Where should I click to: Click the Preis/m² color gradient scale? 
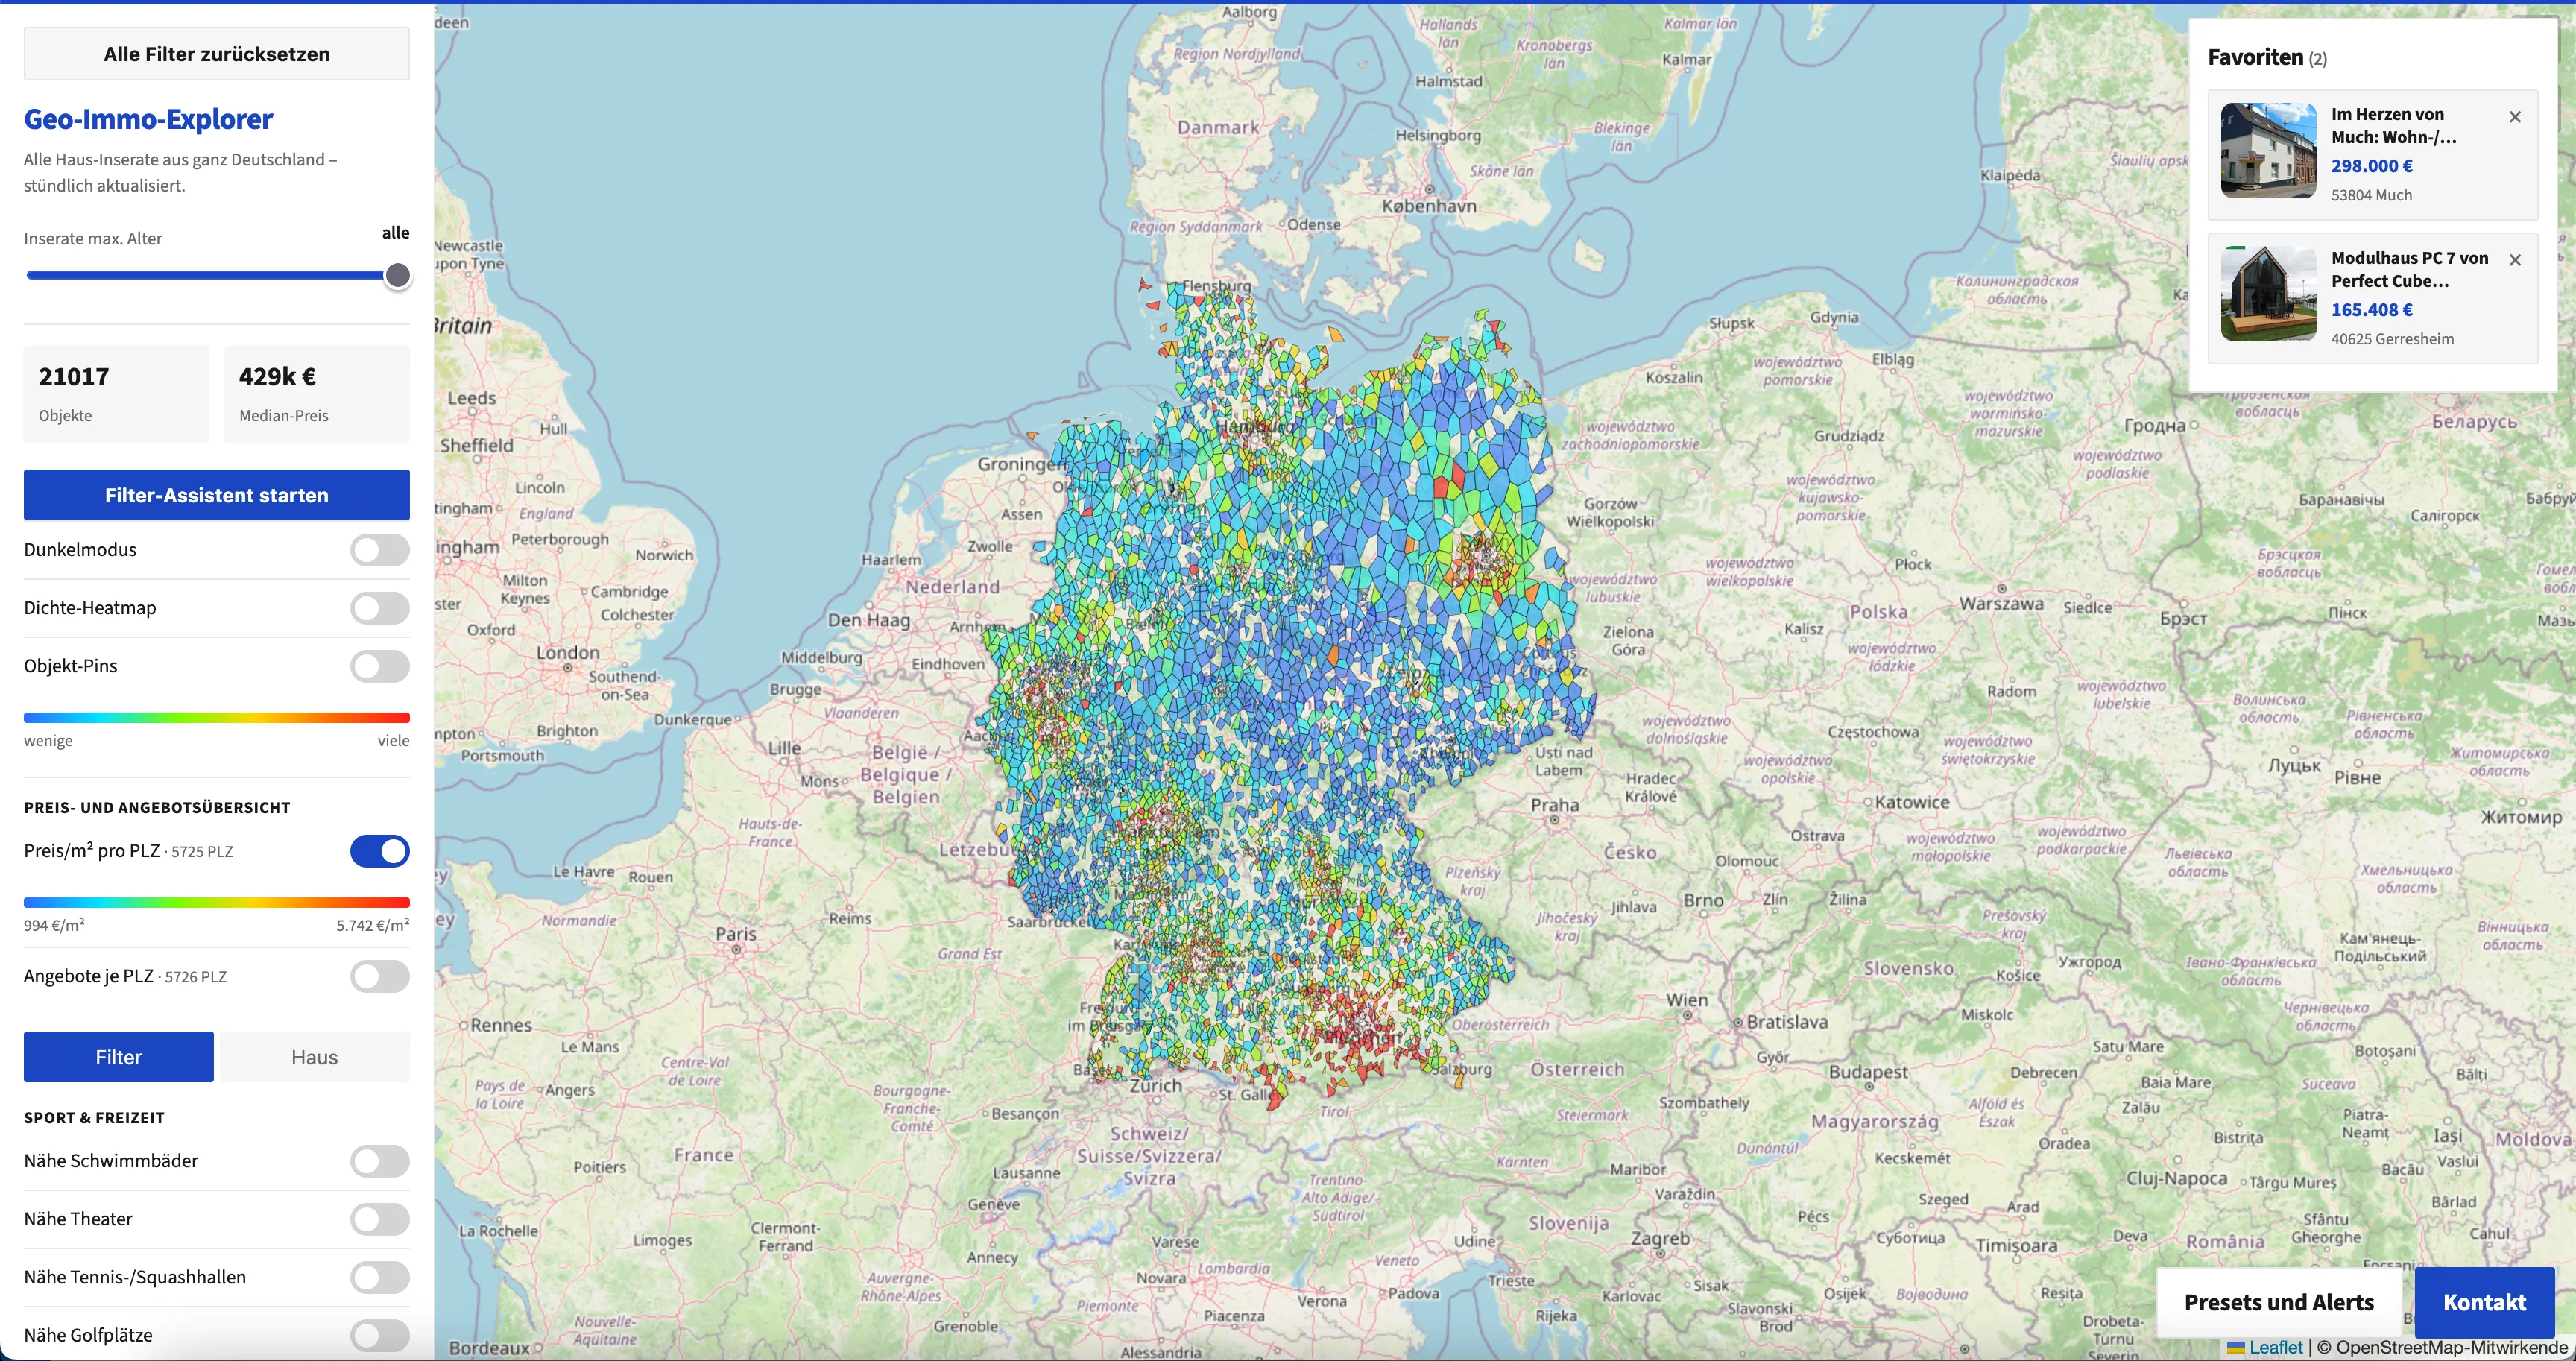pyautogui.click(x=216, y=902)
